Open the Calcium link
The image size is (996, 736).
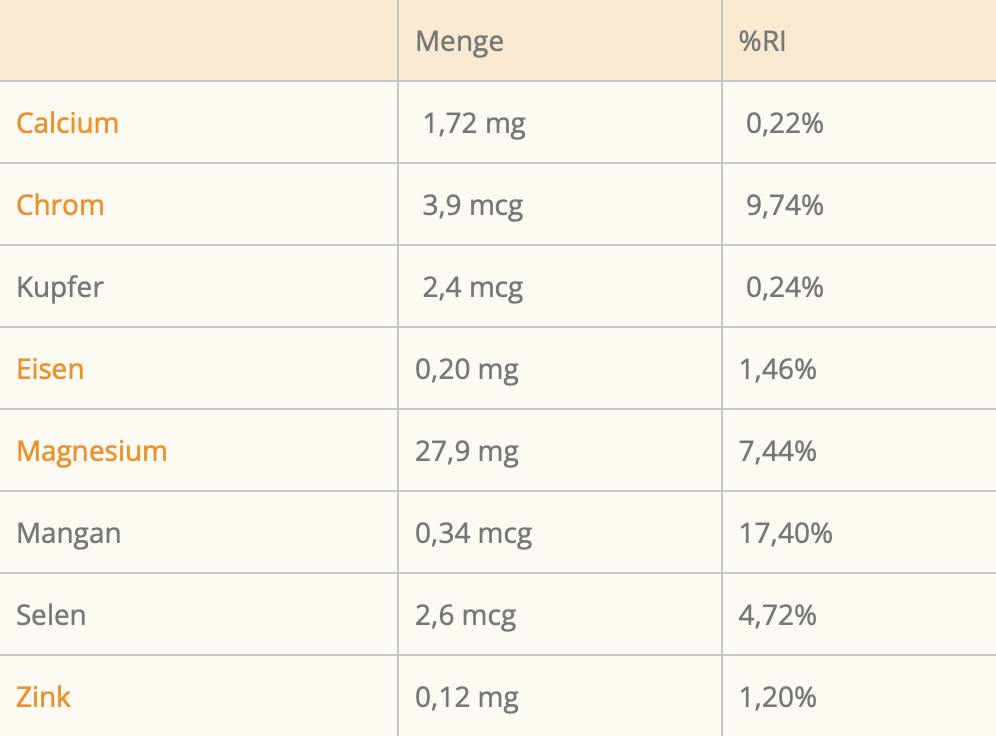click(x=67, y=123)
